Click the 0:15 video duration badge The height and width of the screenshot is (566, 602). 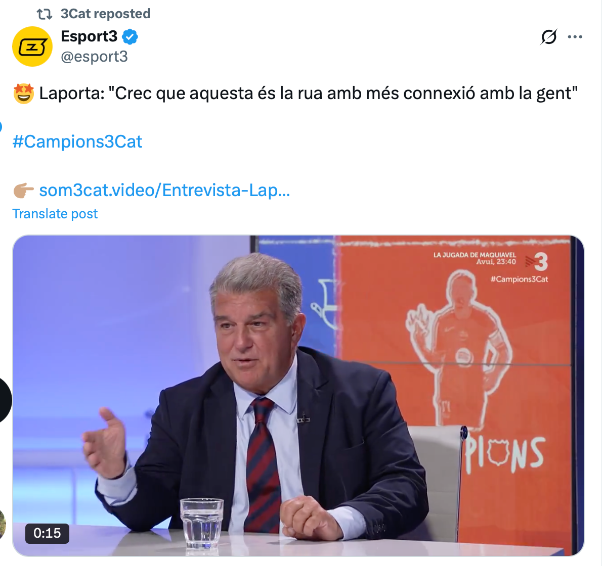click(x=47, y=533)
